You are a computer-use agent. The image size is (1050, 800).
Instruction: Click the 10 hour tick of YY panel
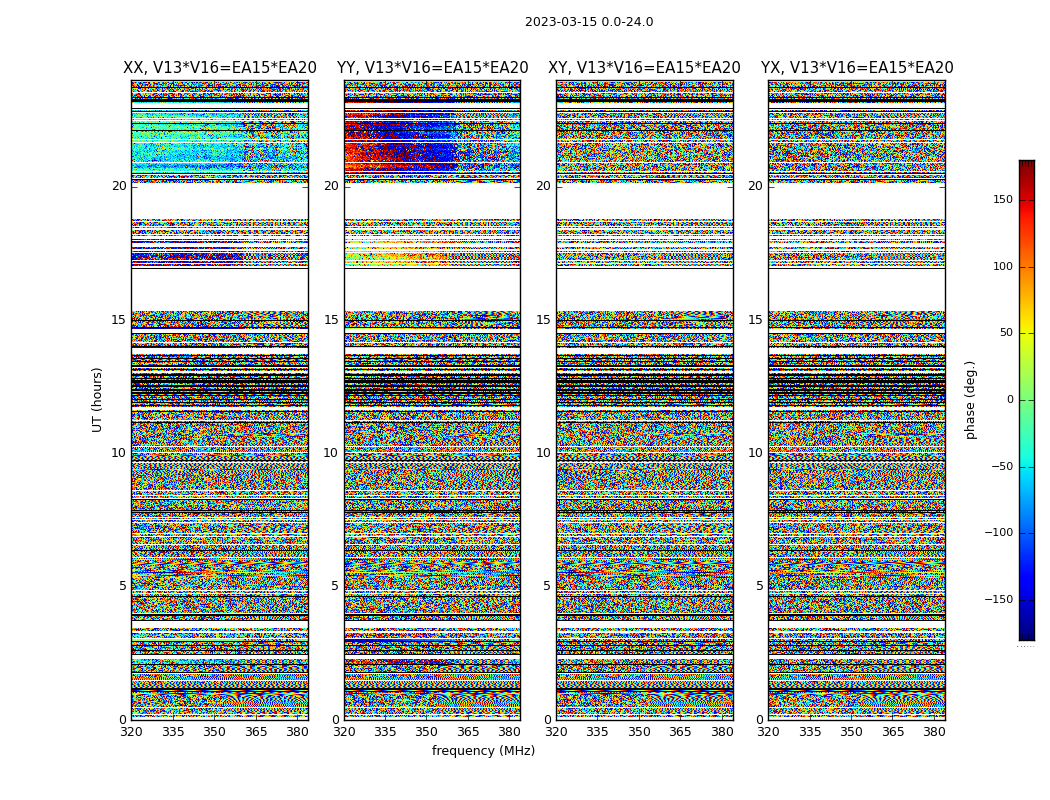pos(331,453)
